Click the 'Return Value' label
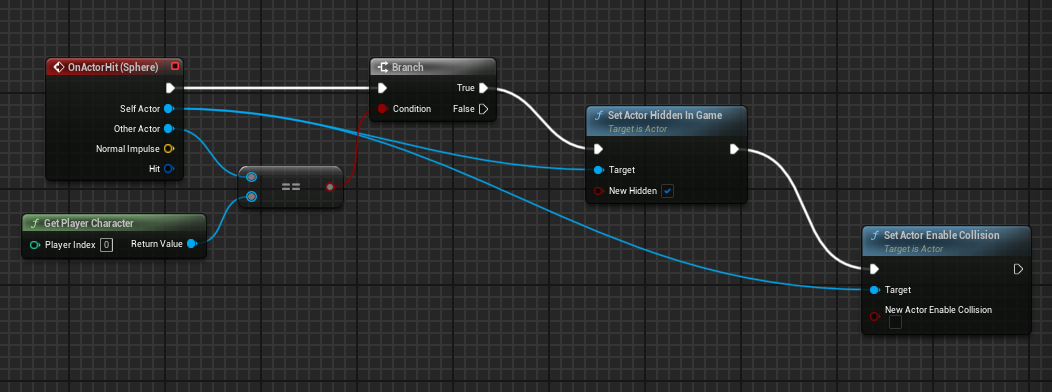 pos(157,244)
